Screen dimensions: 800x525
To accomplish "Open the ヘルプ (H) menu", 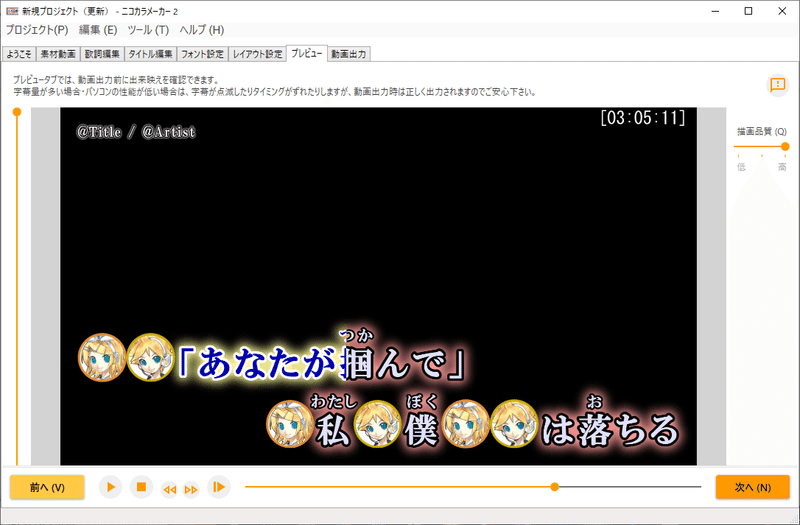I will (202, 30).
